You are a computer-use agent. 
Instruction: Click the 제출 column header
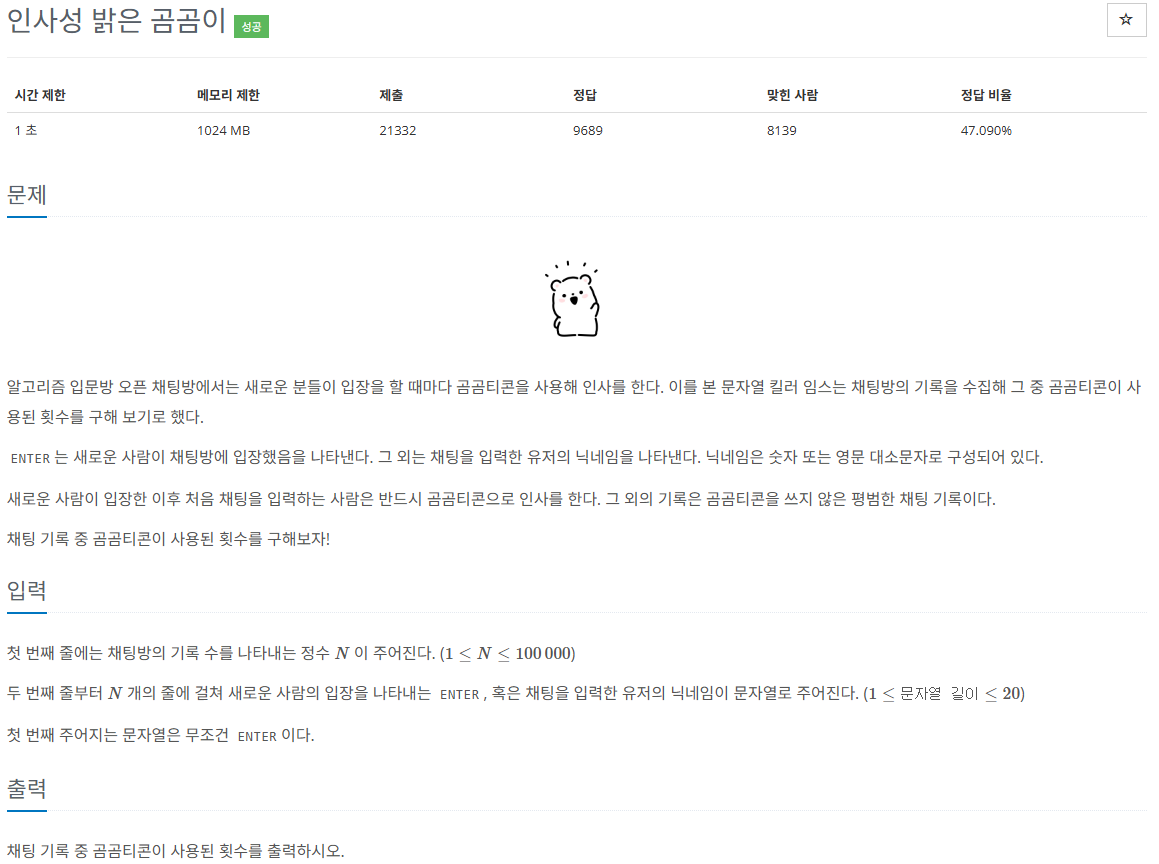click(391, 95)
